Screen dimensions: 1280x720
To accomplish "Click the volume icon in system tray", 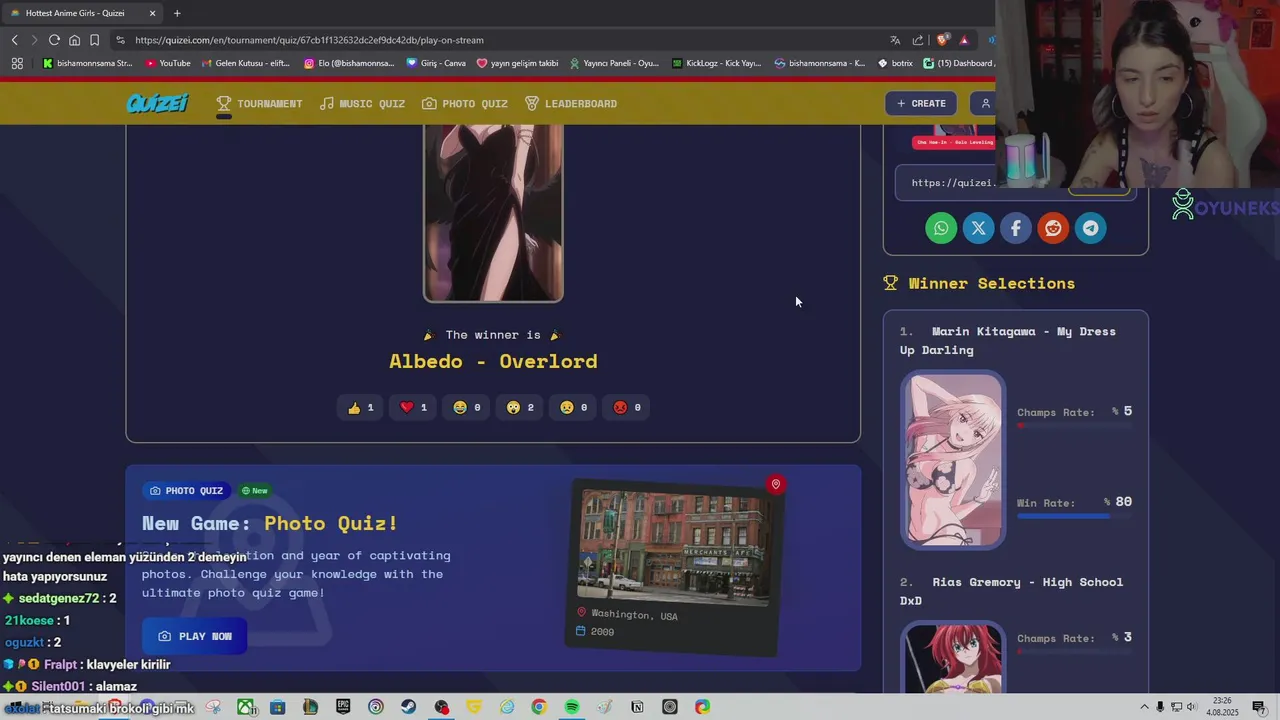I will click(x=1192, y=707).
